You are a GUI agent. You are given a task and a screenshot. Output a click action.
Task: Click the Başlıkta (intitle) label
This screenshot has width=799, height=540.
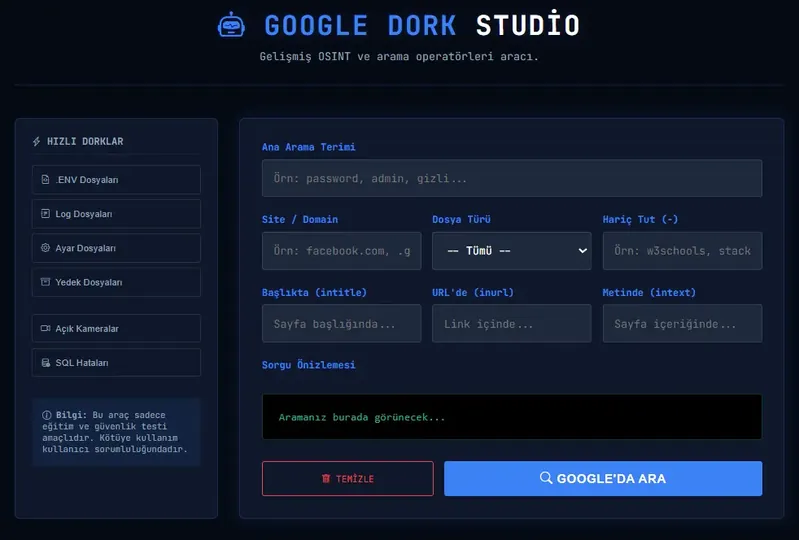click(314, 292)
